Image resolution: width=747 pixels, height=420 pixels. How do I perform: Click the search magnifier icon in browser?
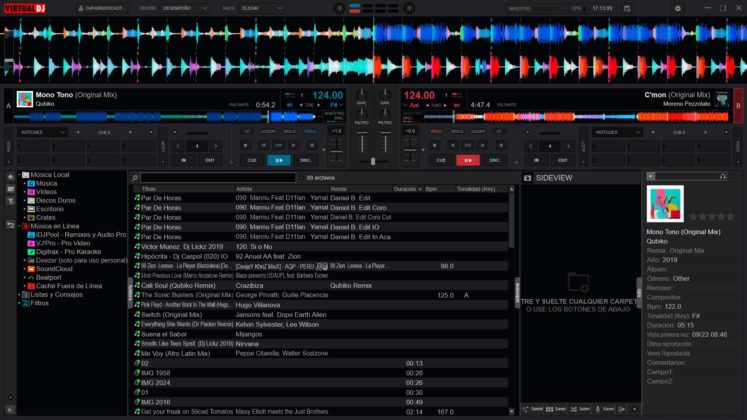click(135, 178)
